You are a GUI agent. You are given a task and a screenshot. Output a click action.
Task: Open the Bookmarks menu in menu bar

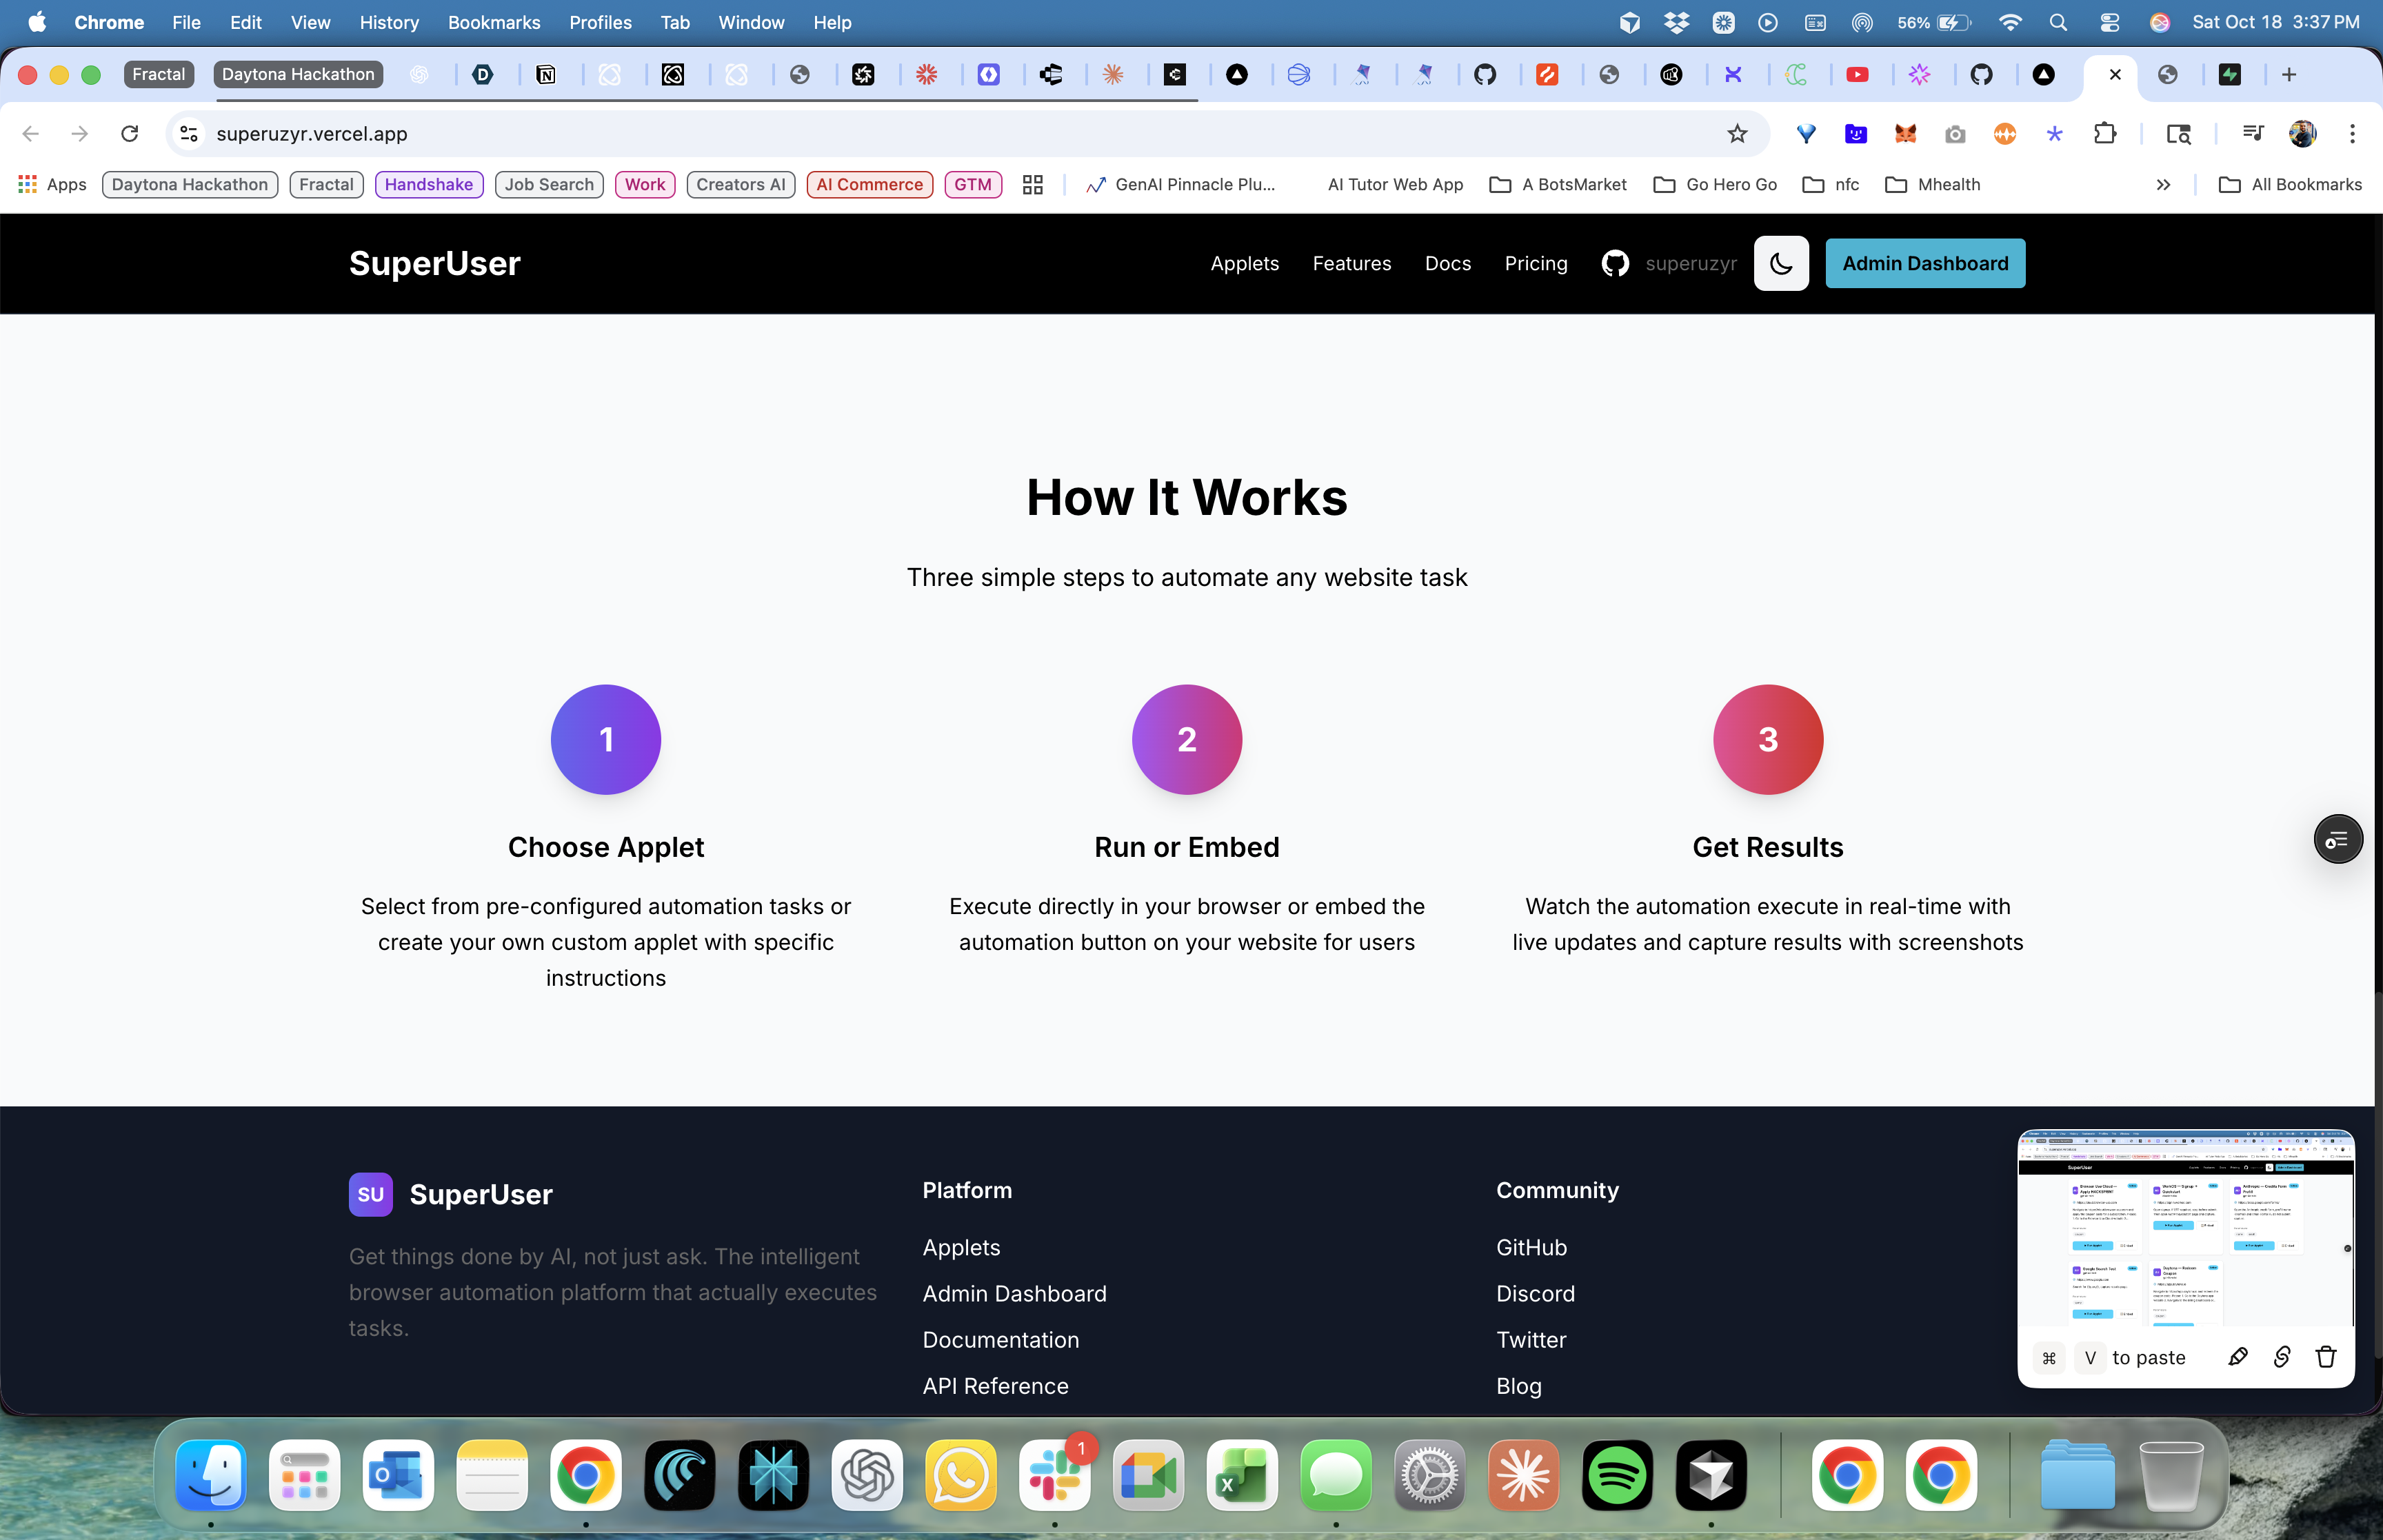tap(493, 22)
